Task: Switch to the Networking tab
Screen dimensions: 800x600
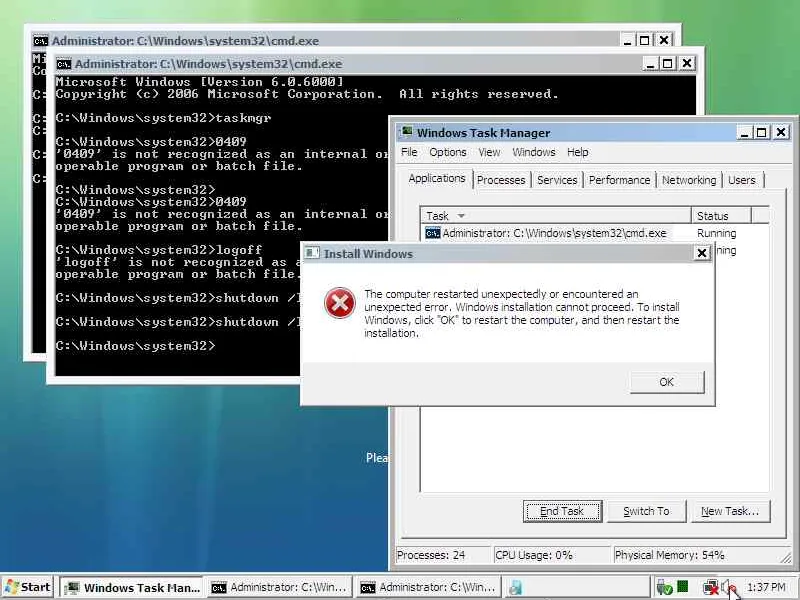Action: coord(689,180)
